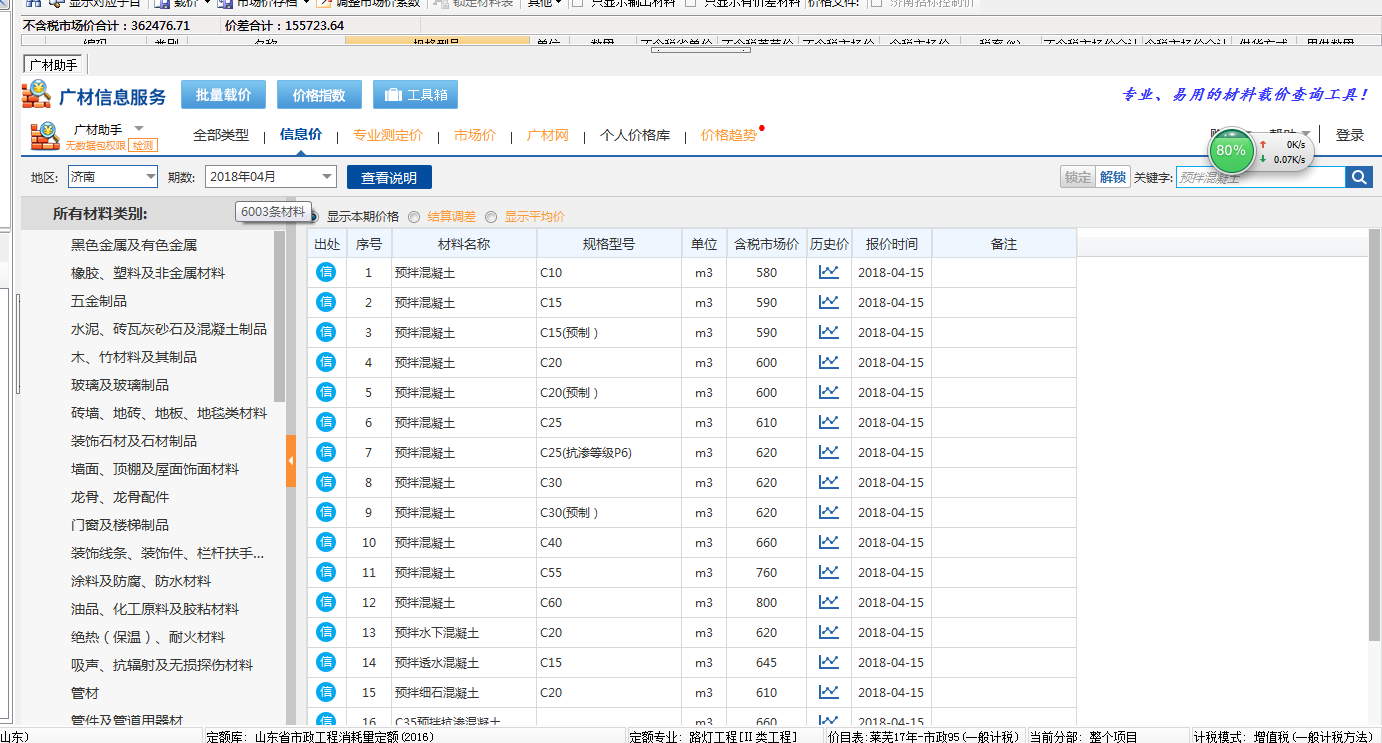The height and width of the screenshot is (743, 1382).
Task: Click the 信 source icon for row 6
Action: pyautogui.click(x=326, y=422)
